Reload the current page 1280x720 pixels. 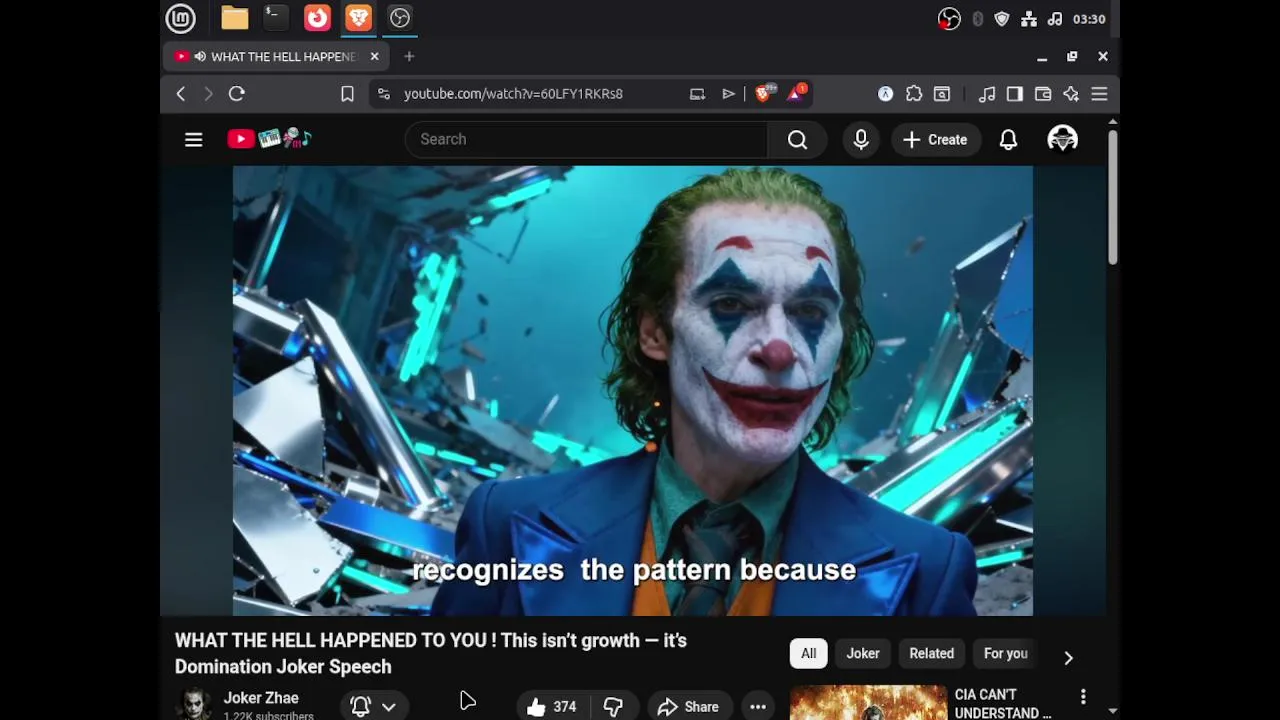tap(237, 94)
